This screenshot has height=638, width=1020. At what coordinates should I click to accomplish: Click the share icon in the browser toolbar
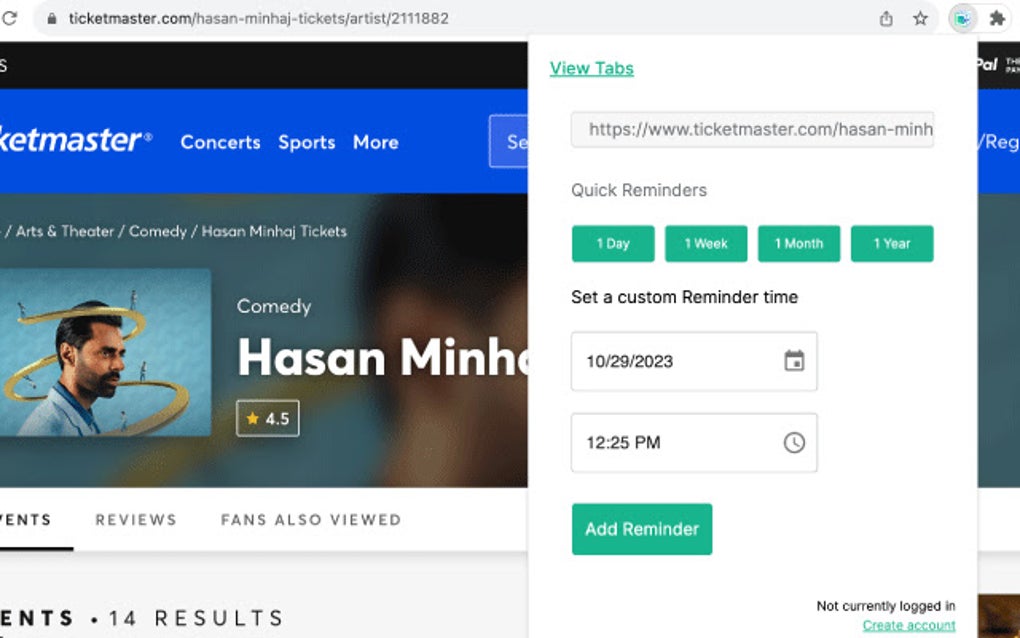point(885,17)
